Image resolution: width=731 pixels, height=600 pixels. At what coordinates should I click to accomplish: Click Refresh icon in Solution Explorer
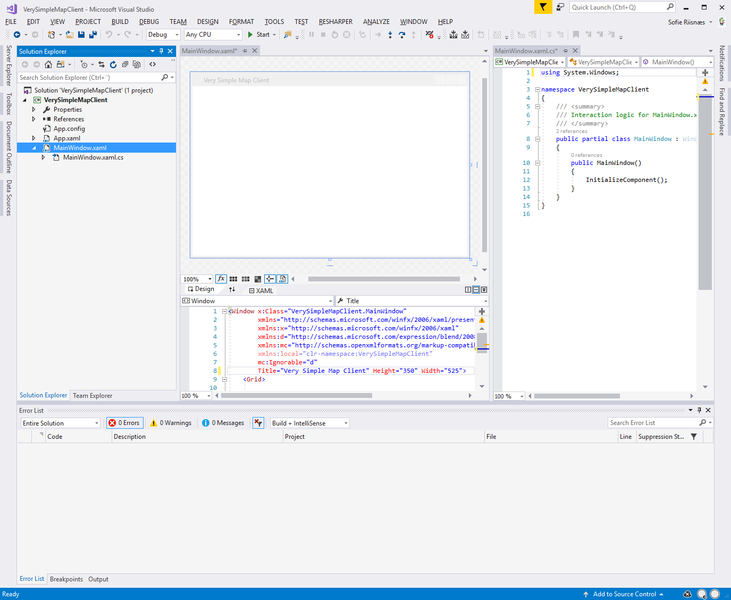pos(113,64)
